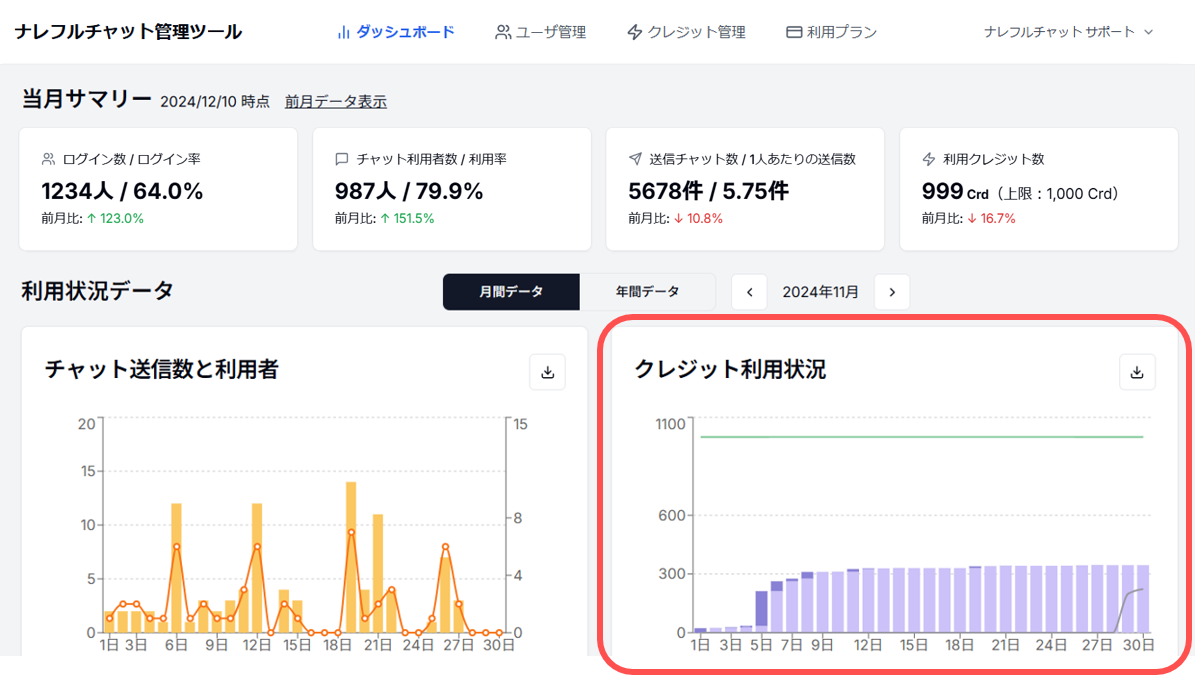Click the login count person icon
Screen dimensions: 1195x676
click(x=48, y=159)
